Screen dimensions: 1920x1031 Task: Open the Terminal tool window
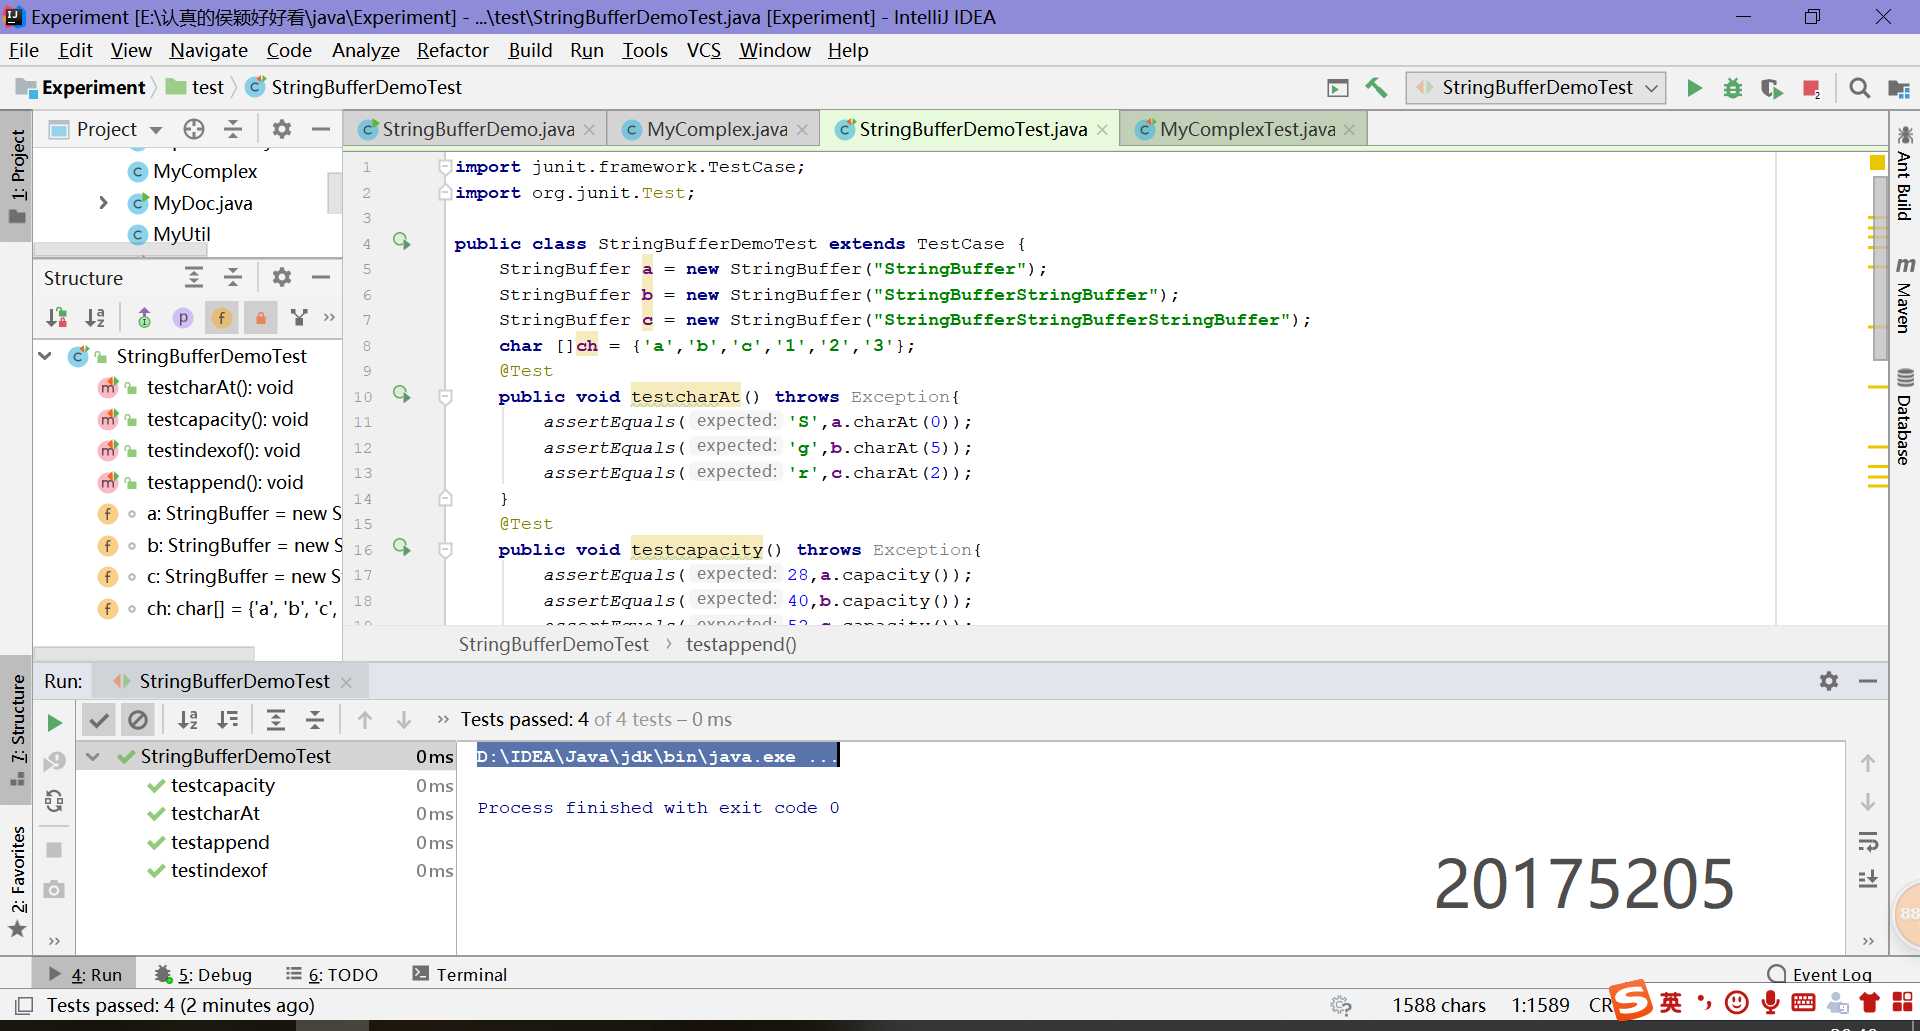click(x=460, y=975)
